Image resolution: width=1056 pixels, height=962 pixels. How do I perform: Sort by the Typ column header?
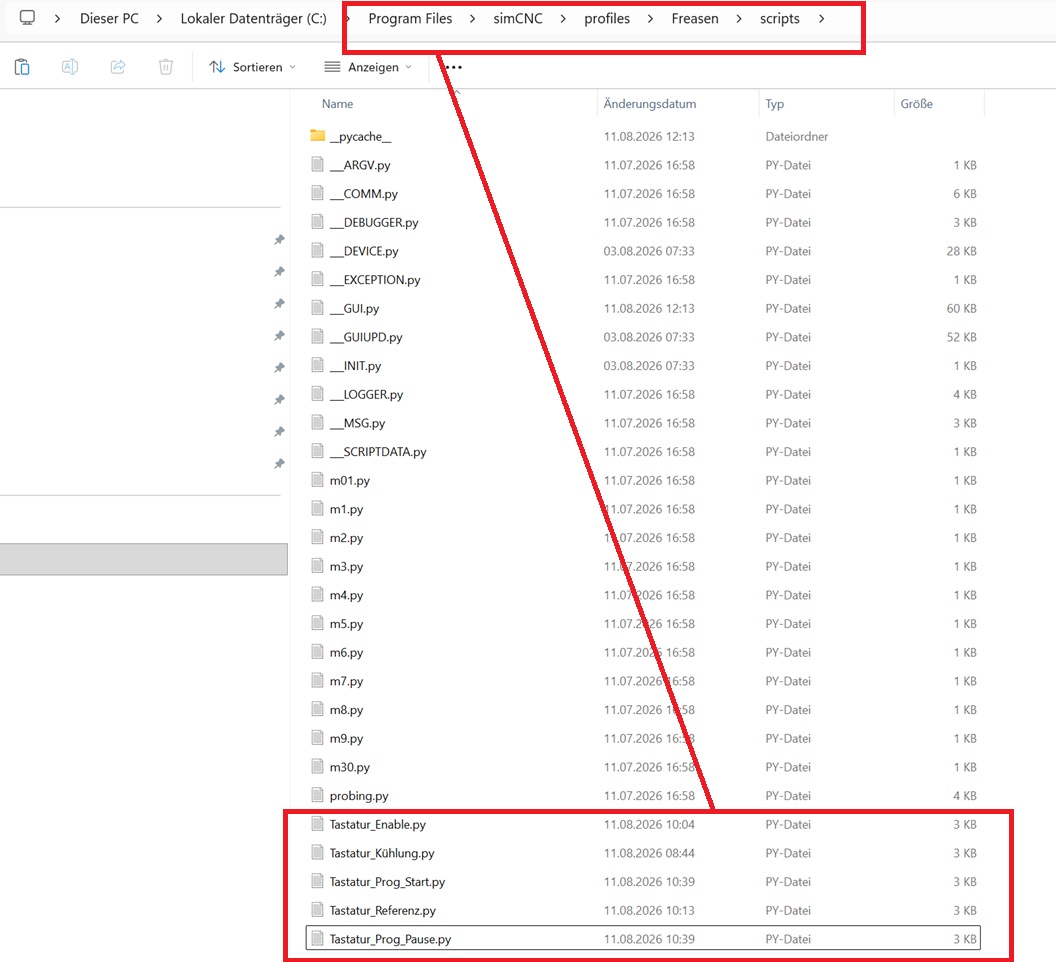(774, 104)
